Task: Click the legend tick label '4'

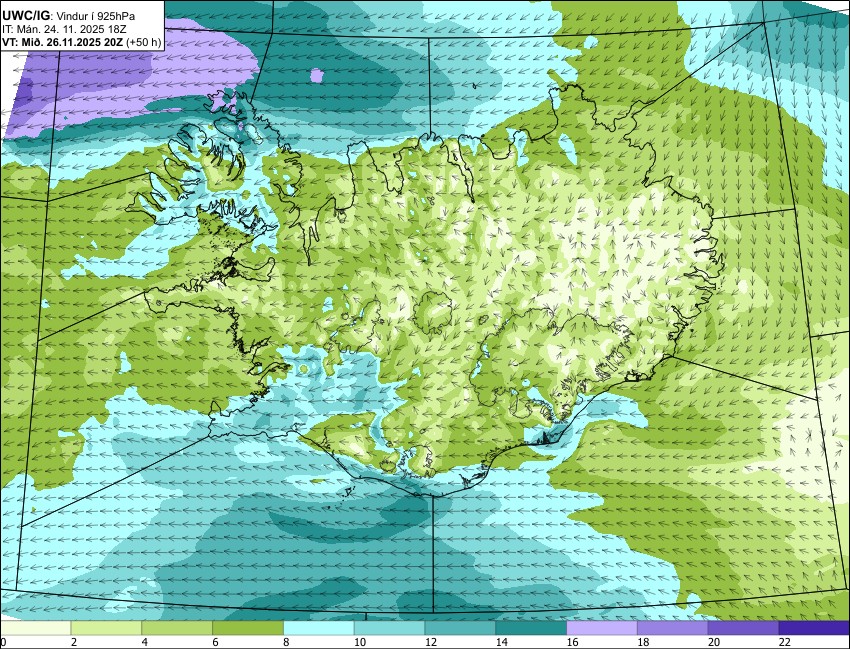Action: click(145, 642)
